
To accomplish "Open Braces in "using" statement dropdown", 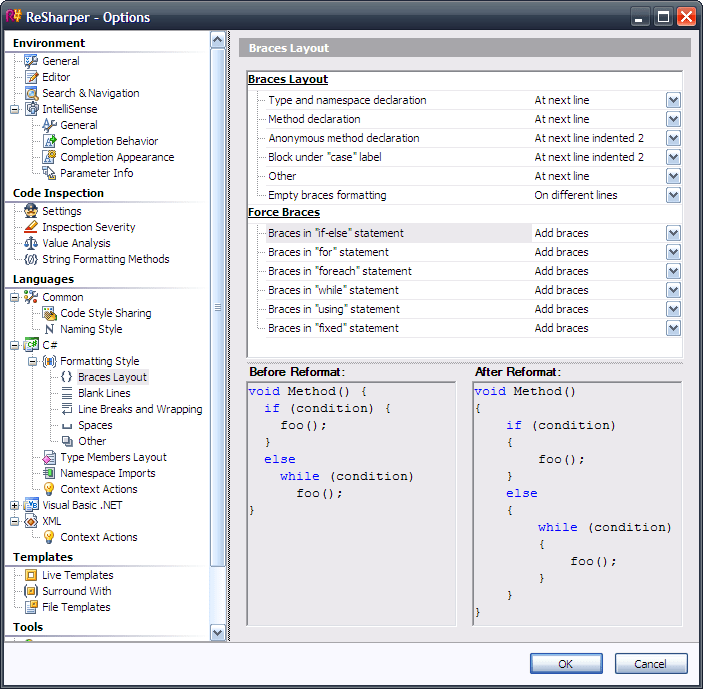I will pyautogui.click(x=673, y=309).
